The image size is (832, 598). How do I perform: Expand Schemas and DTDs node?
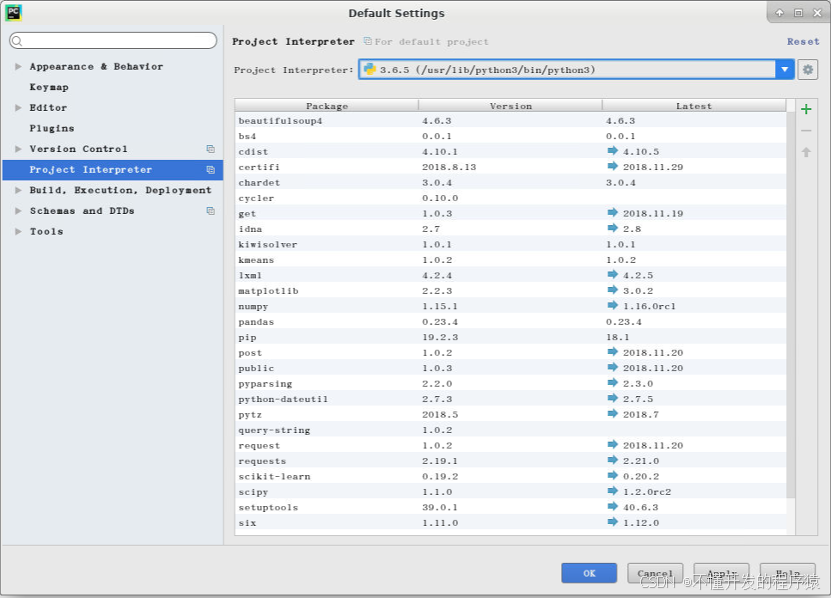click(x=18, y=211)
